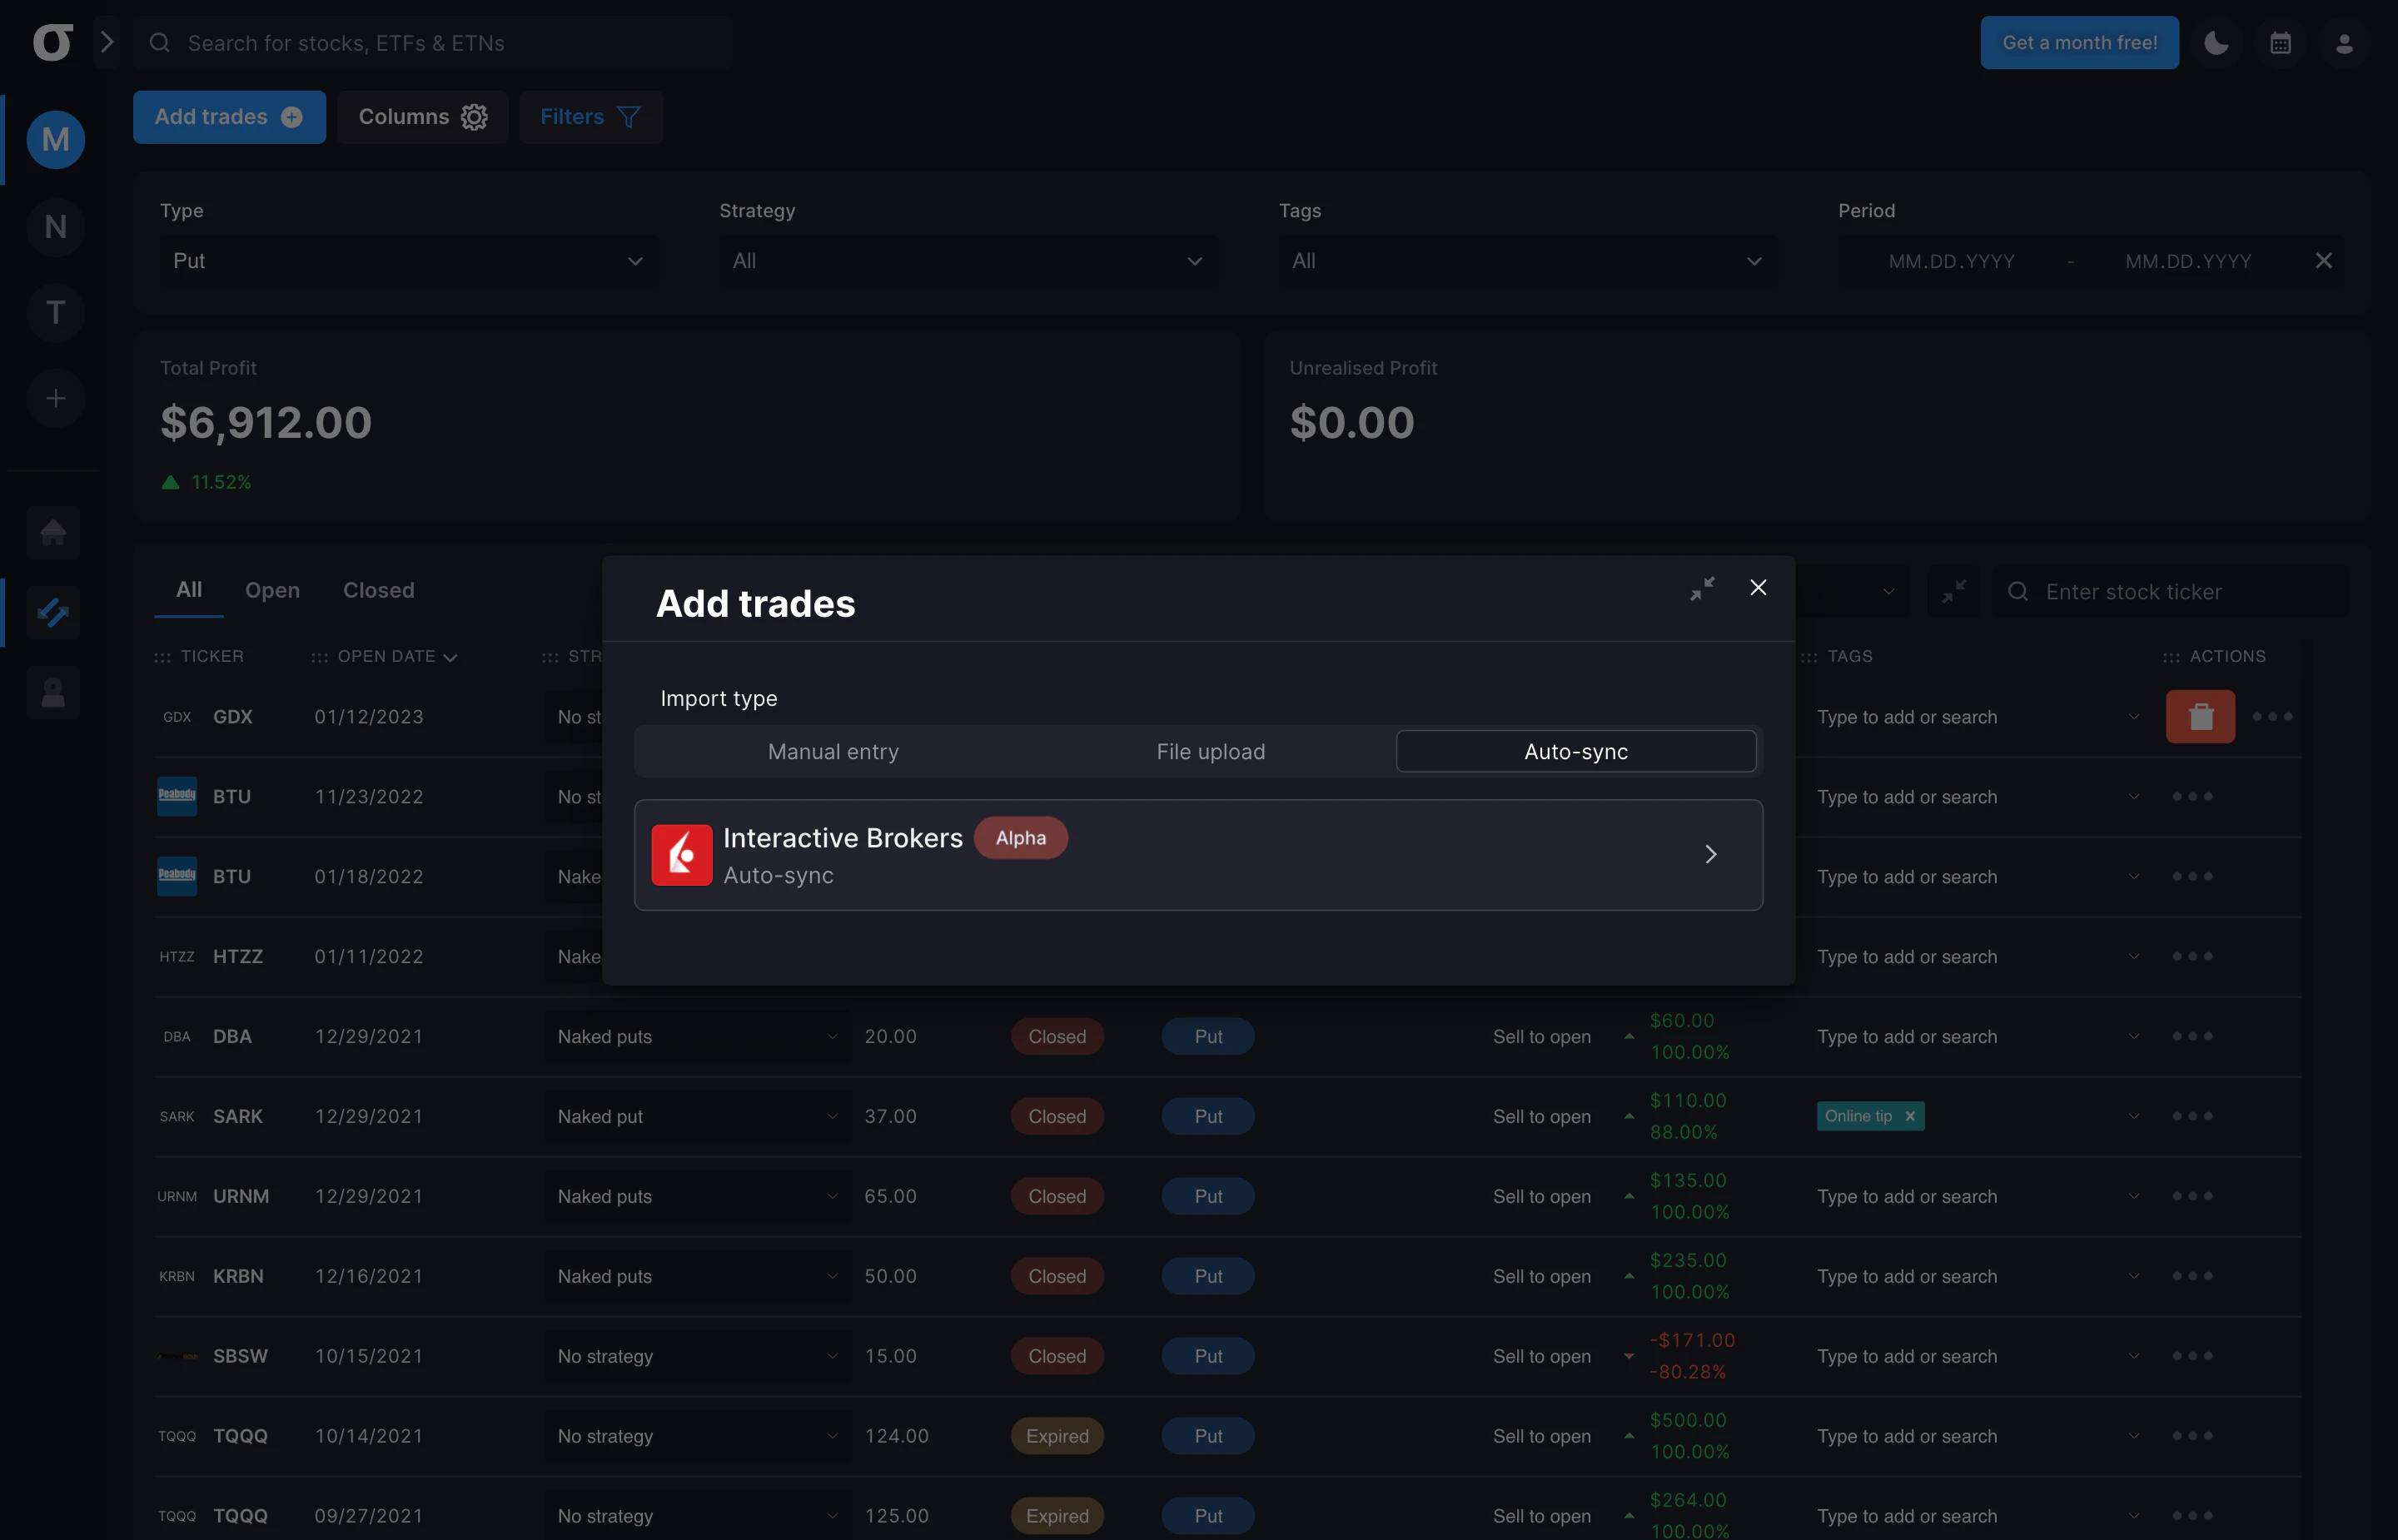This screenshot has height=1540, width=2398.
Task: Remove the Online tip tag on SARK
Action: tap(1909, 1115)
